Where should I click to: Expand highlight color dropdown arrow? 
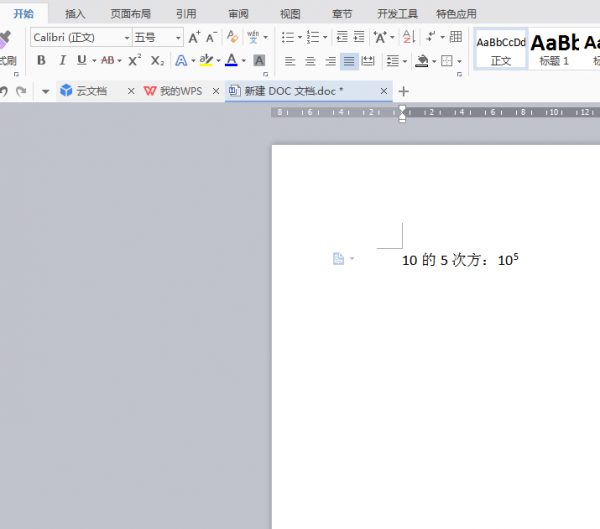(218, 61)
